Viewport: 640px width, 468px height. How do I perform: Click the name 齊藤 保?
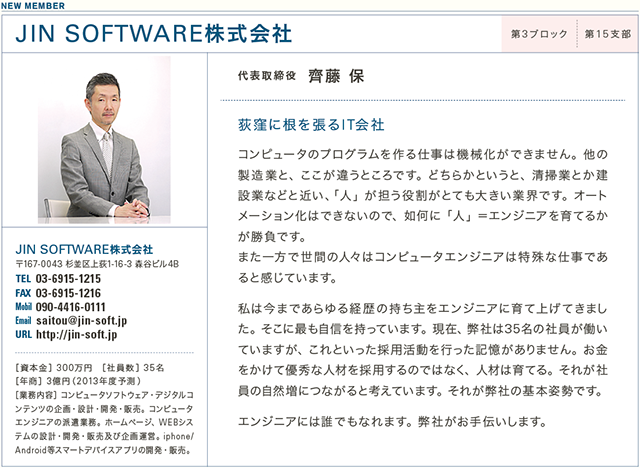336,76
